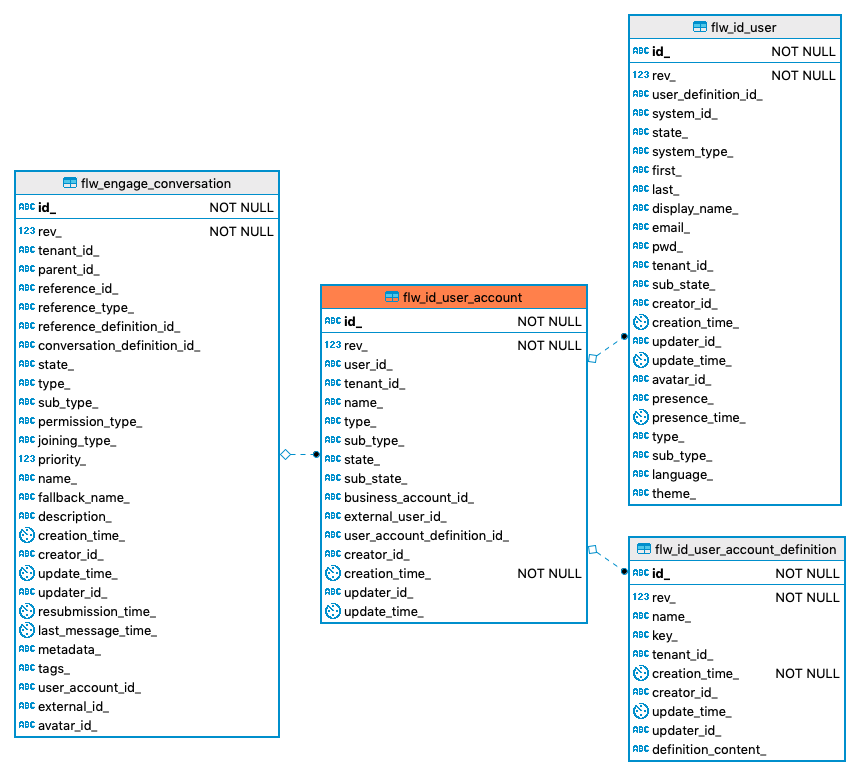Select the user_account_definition_id_ column
Screen dimensions: 865x779
click(x=426, y=535)
